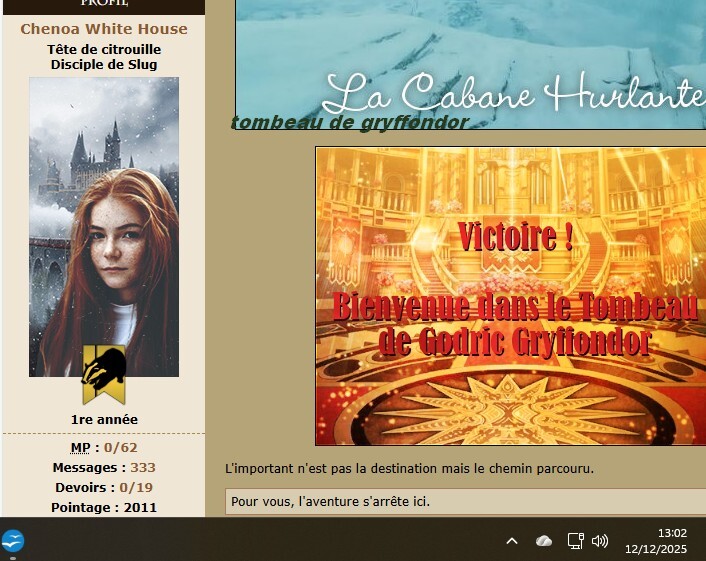This screenshot has height=561, width=706.
Task: Click the Tête de citrouille rank text
Action: [x=104, y=50]
